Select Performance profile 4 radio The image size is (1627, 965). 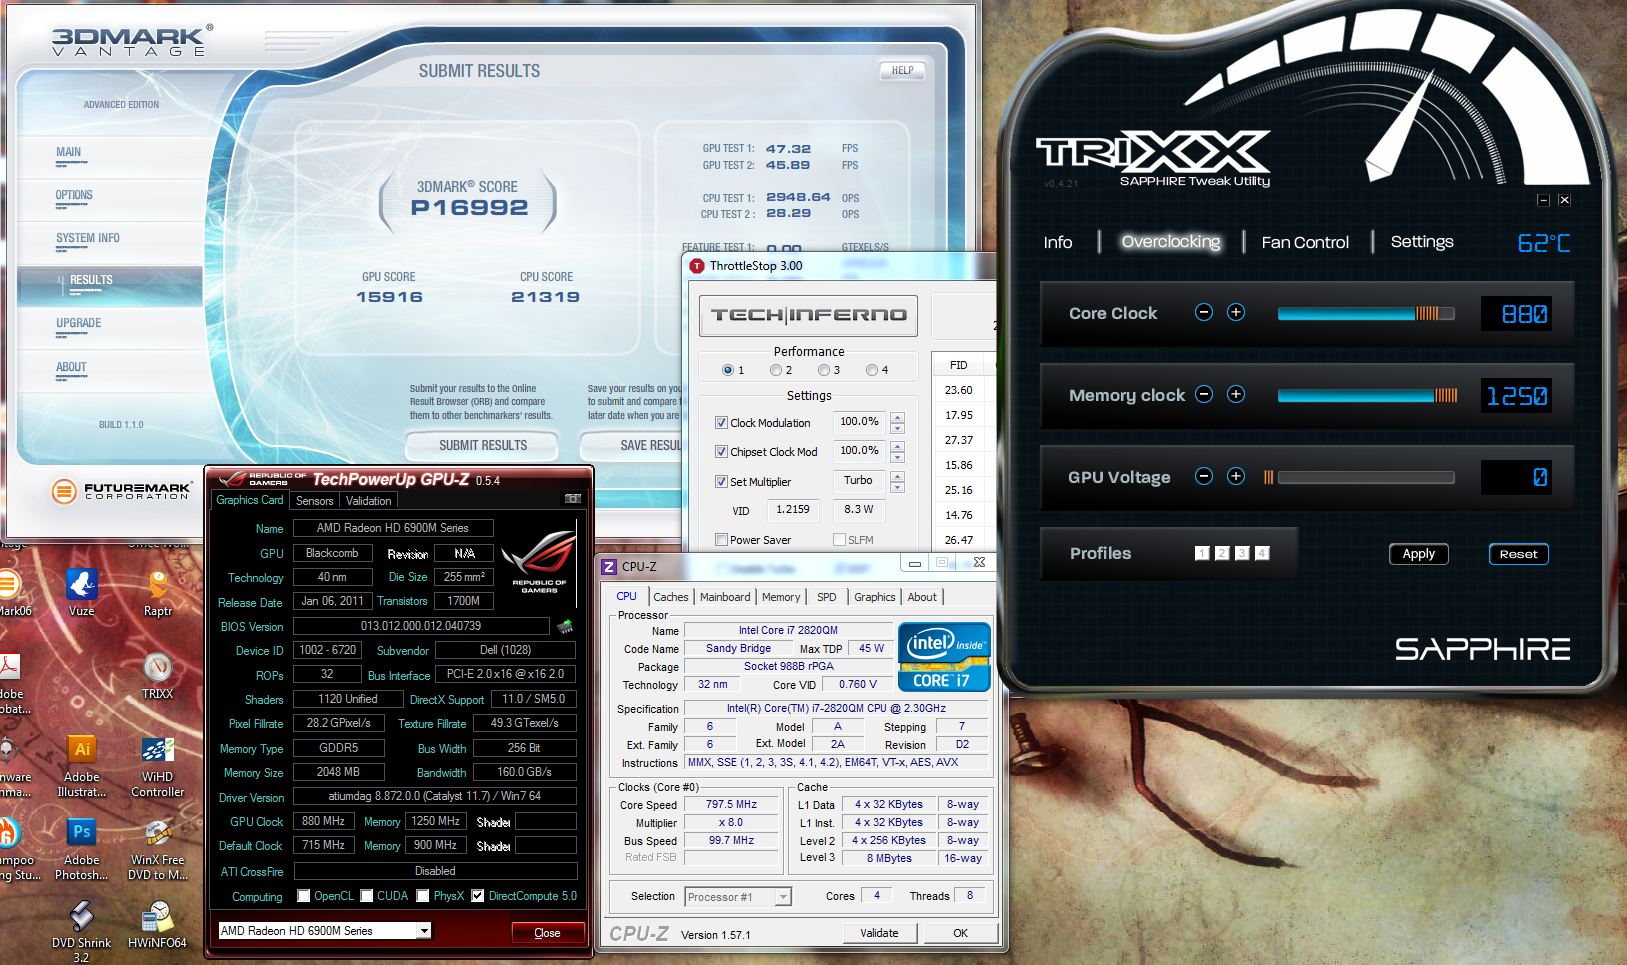pos(872,370)
